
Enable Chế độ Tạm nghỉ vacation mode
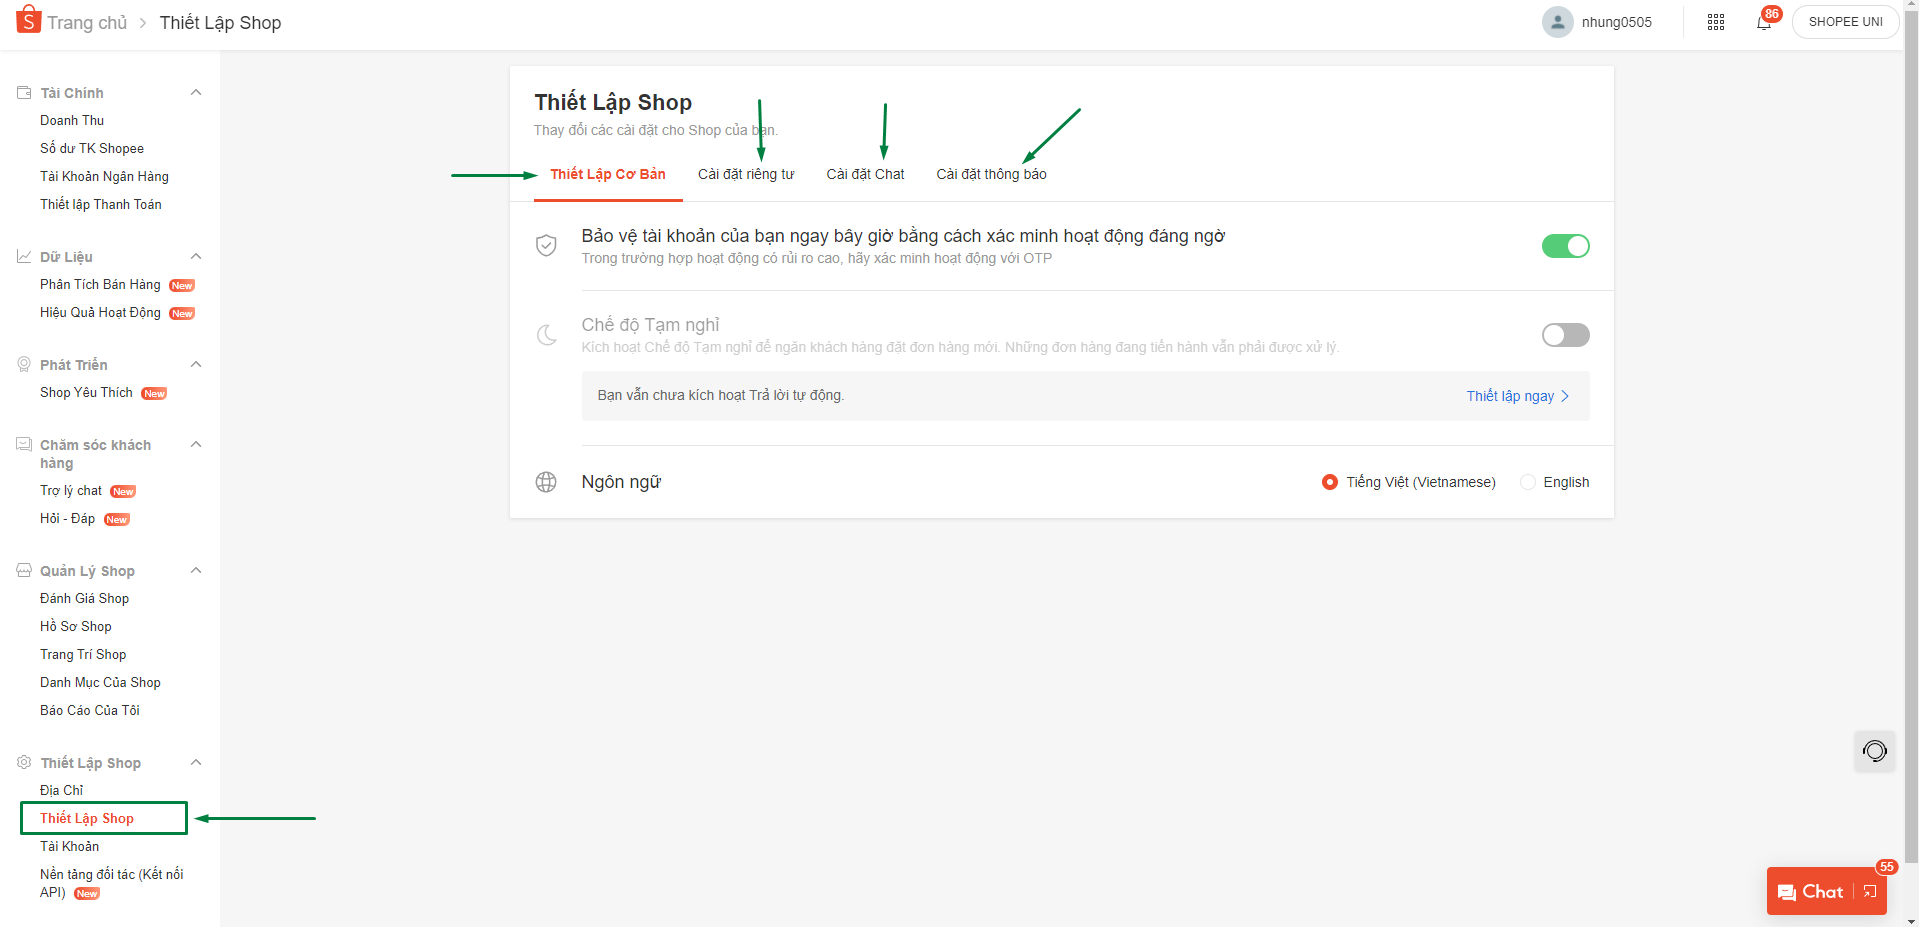[x=1565, y=335]
